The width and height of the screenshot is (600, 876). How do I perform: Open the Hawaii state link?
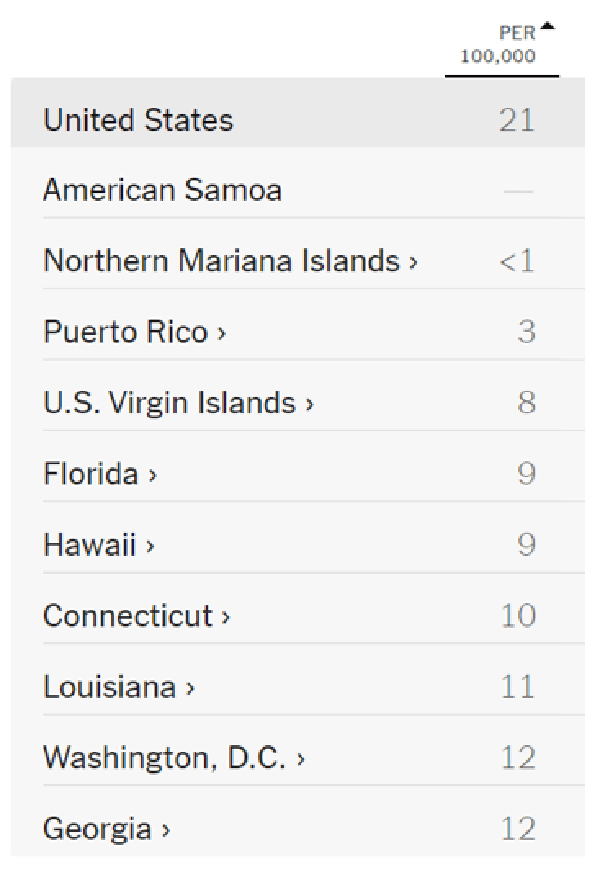pos(90,545)
